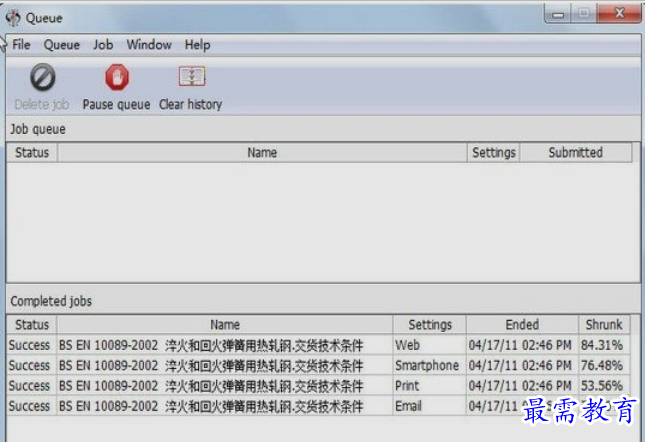Screen dimensions: 645x442
Task: Sort completed jobs by Ended column
Action: pos(522,324)
